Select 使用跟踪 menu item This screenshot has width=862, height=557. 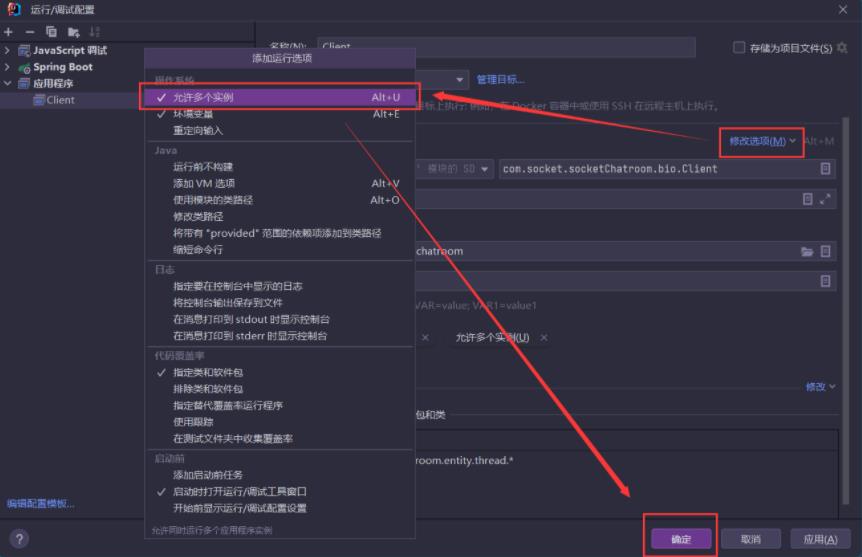coord(279,422)
